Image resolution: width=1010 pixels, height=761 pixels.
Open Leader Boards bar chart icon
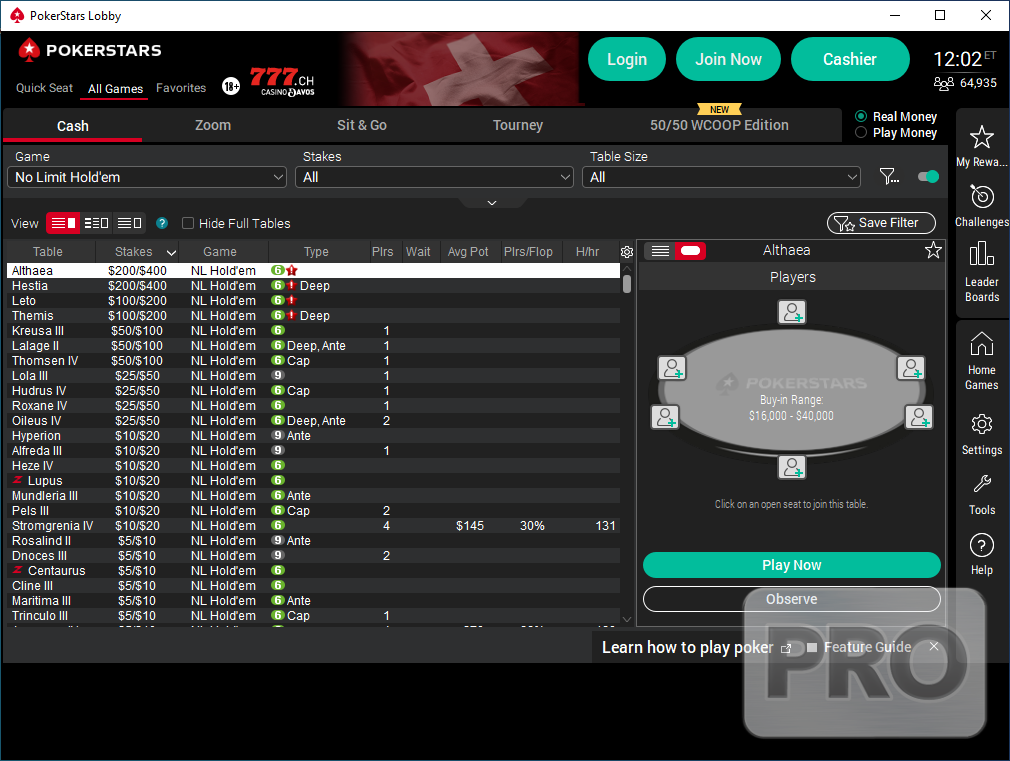tap(981, 253)
